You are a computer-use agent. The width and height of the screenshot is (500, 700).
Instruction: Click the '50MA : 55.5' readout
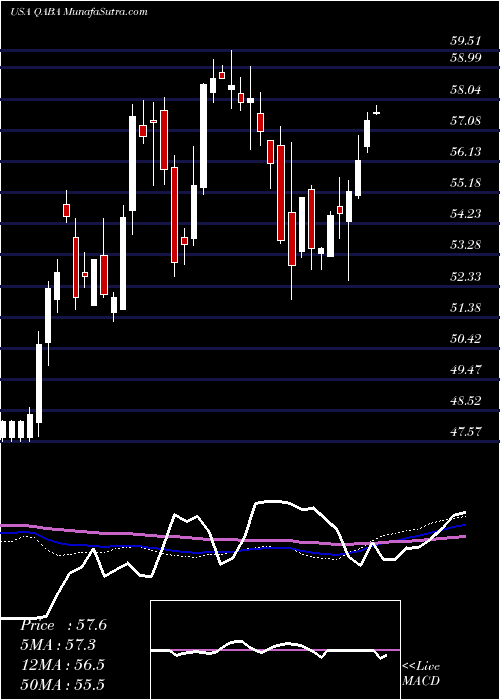click(62, 684)
